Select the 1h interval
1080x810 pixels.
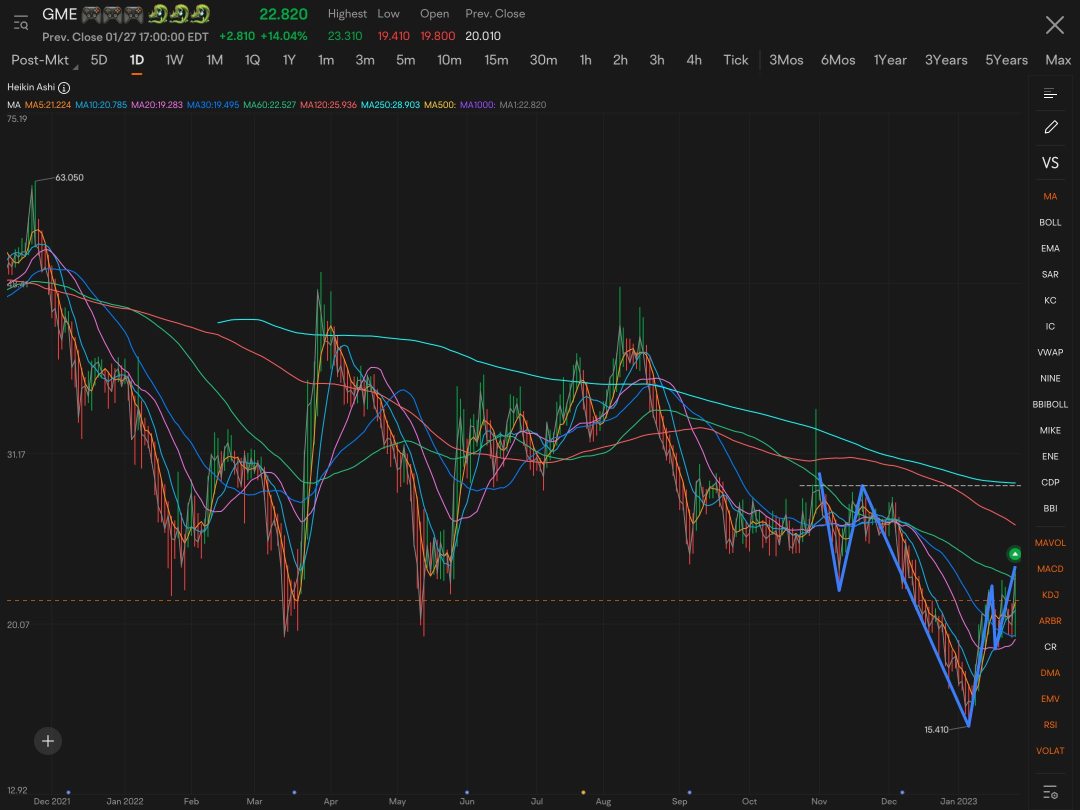click(585, 60)
